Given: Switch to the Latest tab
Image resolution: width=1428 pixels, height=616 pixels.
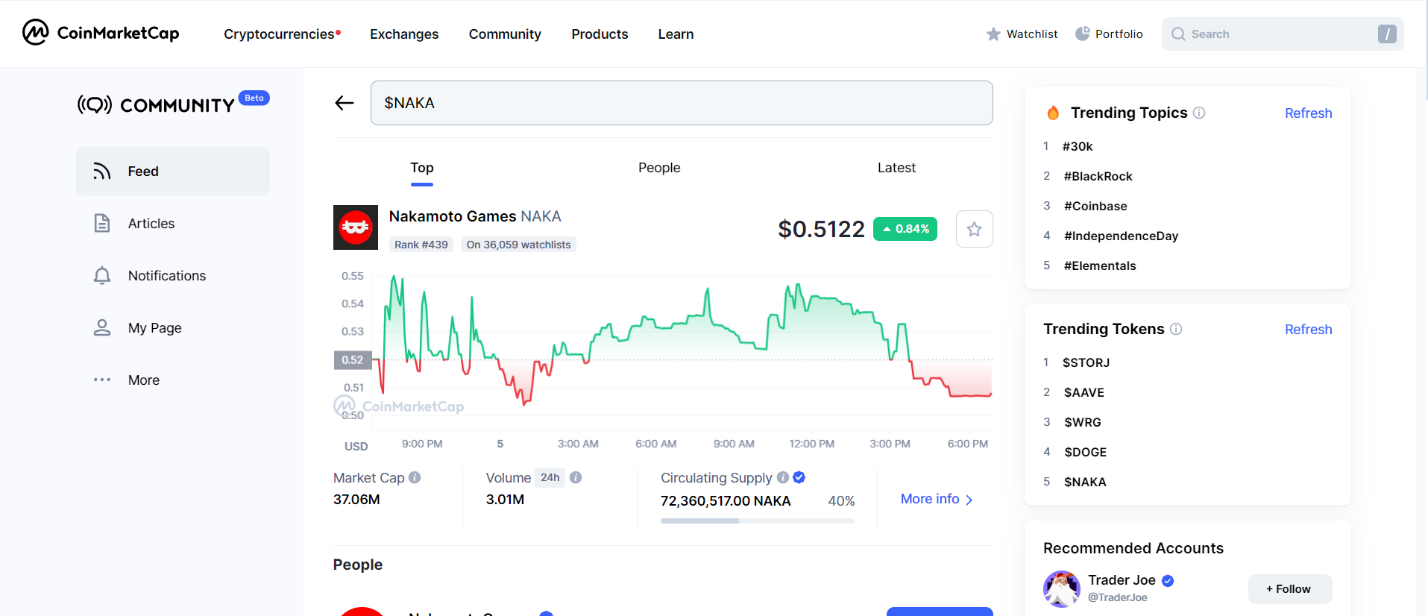Looking at the screenshot, I should [x=896, y=168].
